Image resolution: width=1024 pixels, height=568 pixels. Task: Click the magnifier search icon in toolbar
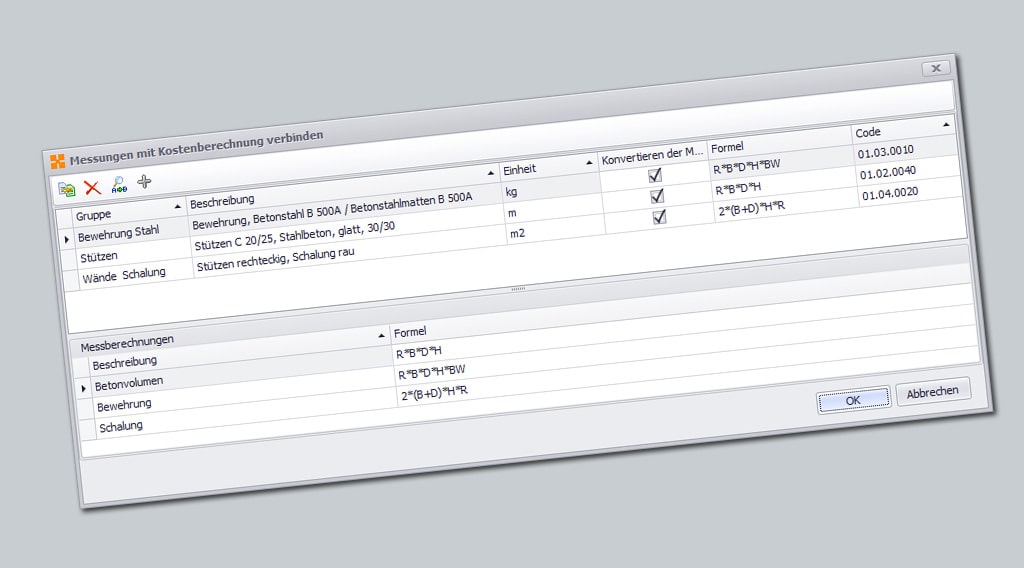(119, 184)
